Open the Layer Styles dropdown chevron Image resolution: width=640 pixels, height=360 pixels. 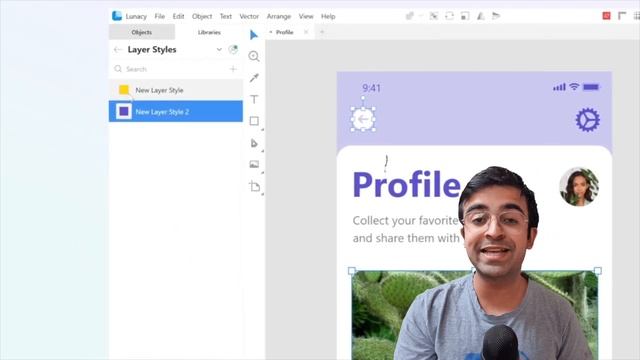(219, 49)
